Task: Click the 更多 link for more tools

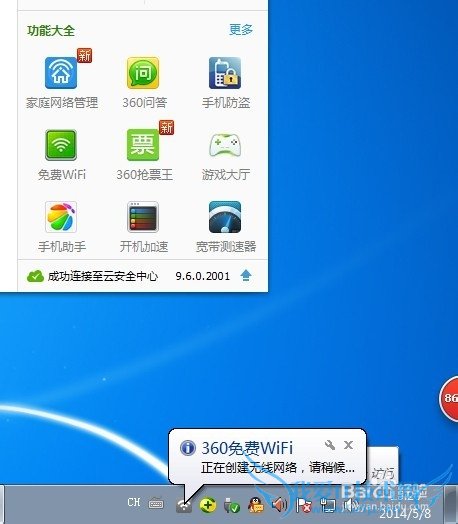Action: click(241, 30)
